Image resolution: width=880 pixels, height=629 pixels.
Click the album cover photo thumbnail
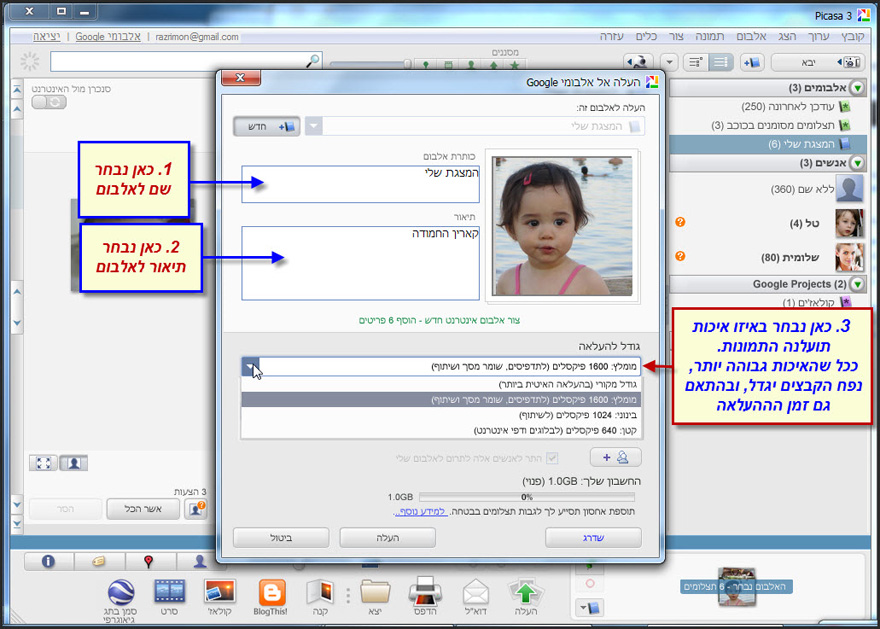click(x=562, y=226)
